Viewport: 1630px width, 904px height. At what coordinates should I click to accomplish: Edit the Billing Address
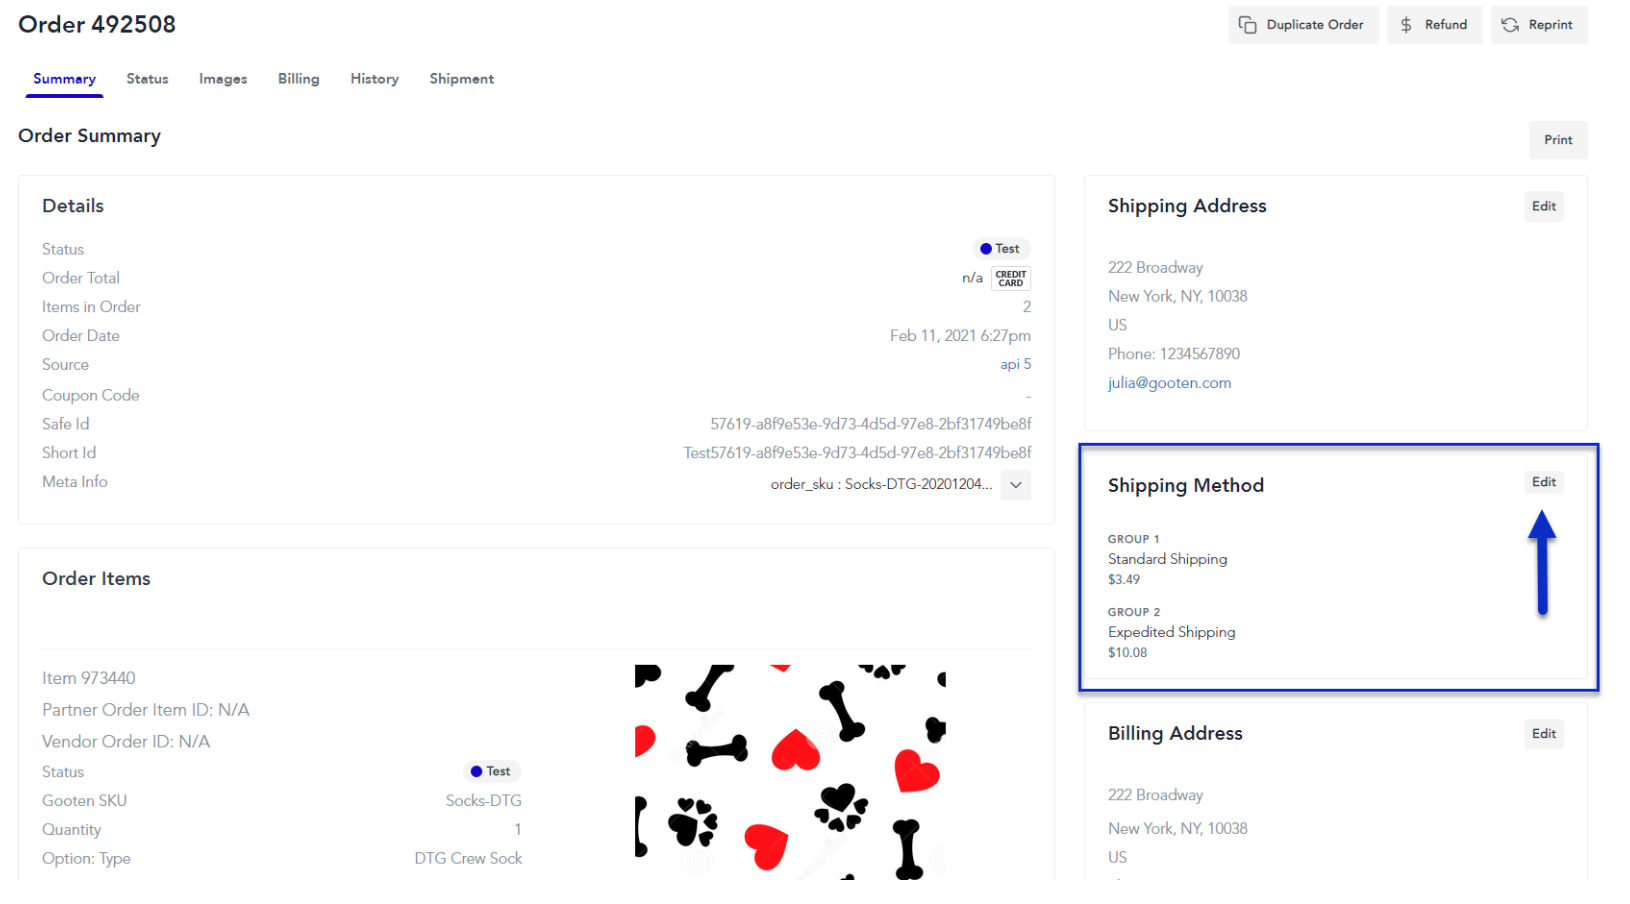click(1544, 734)
